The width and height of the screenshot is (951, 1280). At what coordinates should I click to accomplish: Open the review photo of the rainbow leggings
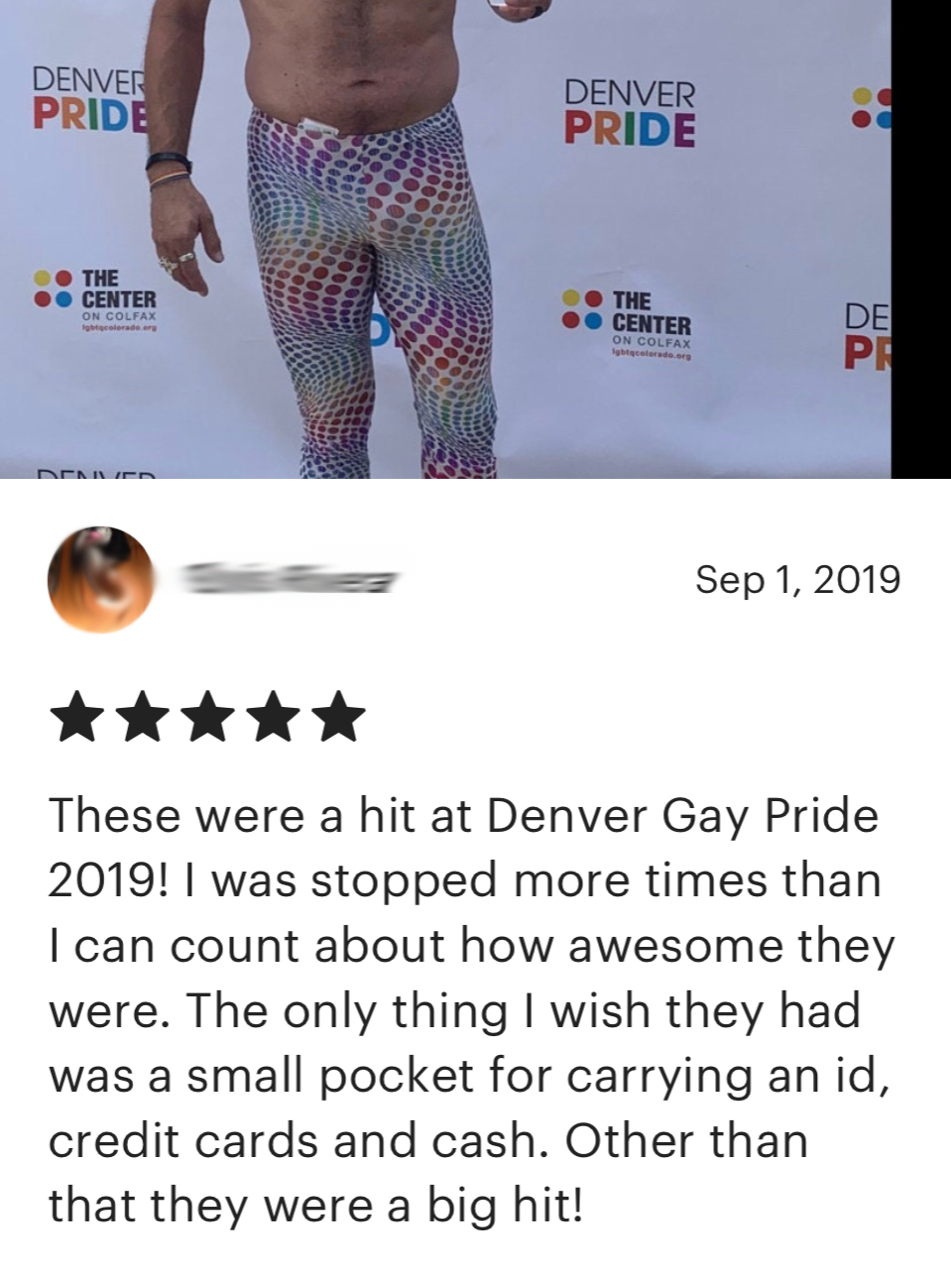[445, 239]
